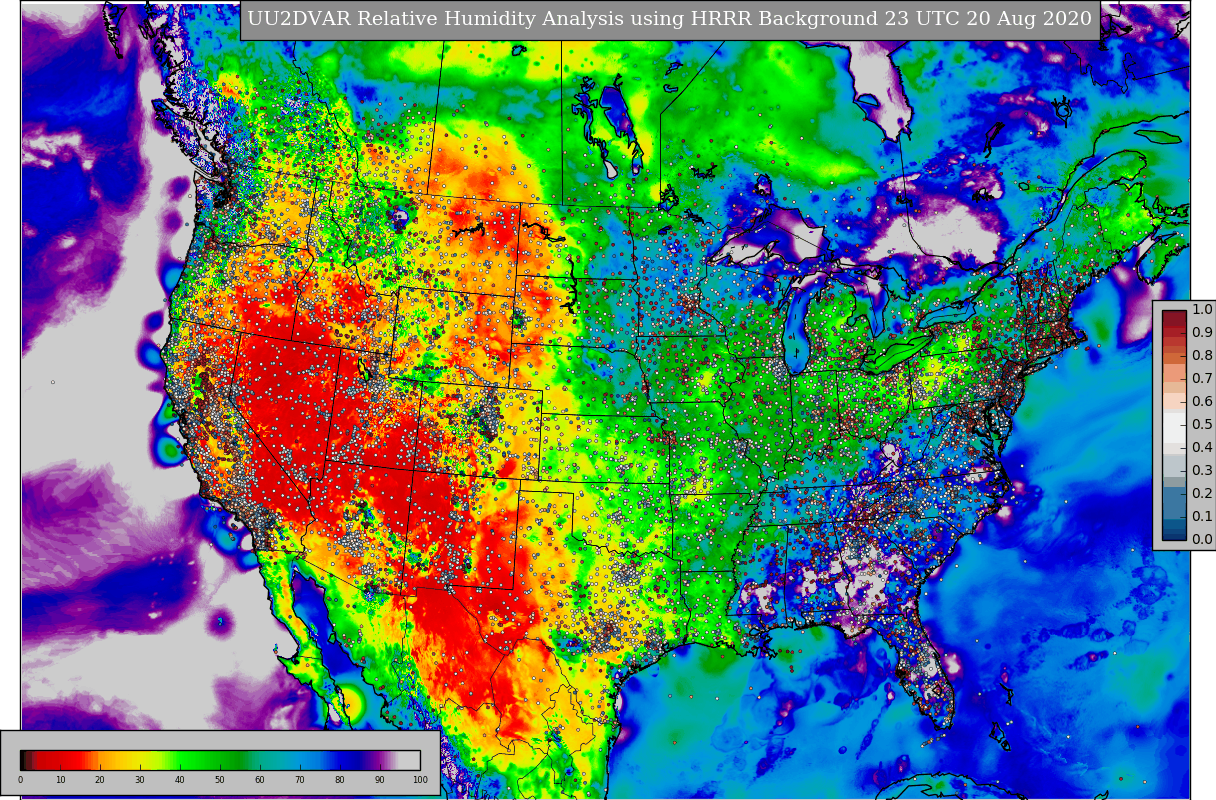
Task: Click the "0.3" label on right colorbar
Action: tap(1202, 471)
